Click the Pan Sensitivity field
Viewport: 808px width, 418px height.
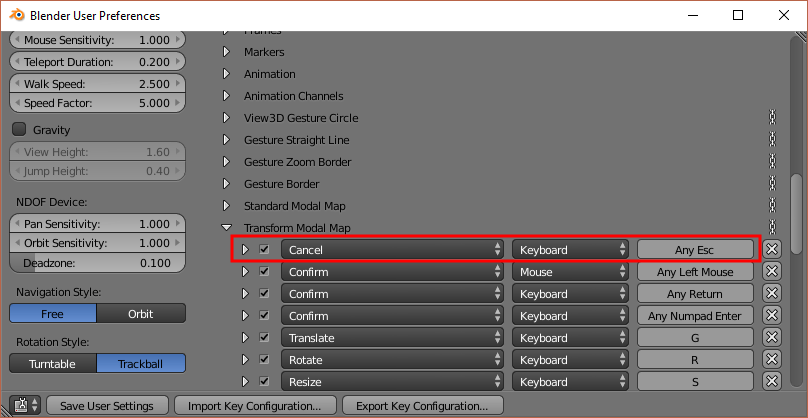point(97,224)
